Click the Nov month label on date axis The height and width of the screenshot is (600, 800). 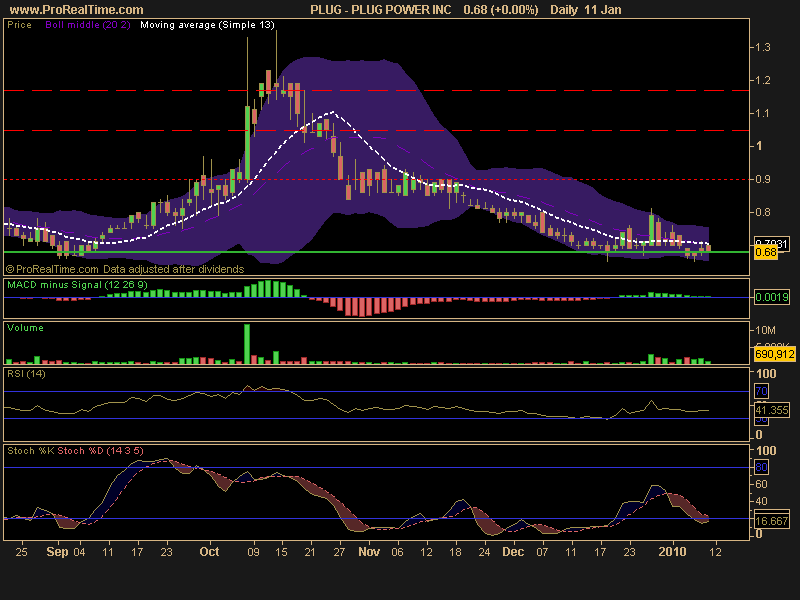click(x=369, y=552)
